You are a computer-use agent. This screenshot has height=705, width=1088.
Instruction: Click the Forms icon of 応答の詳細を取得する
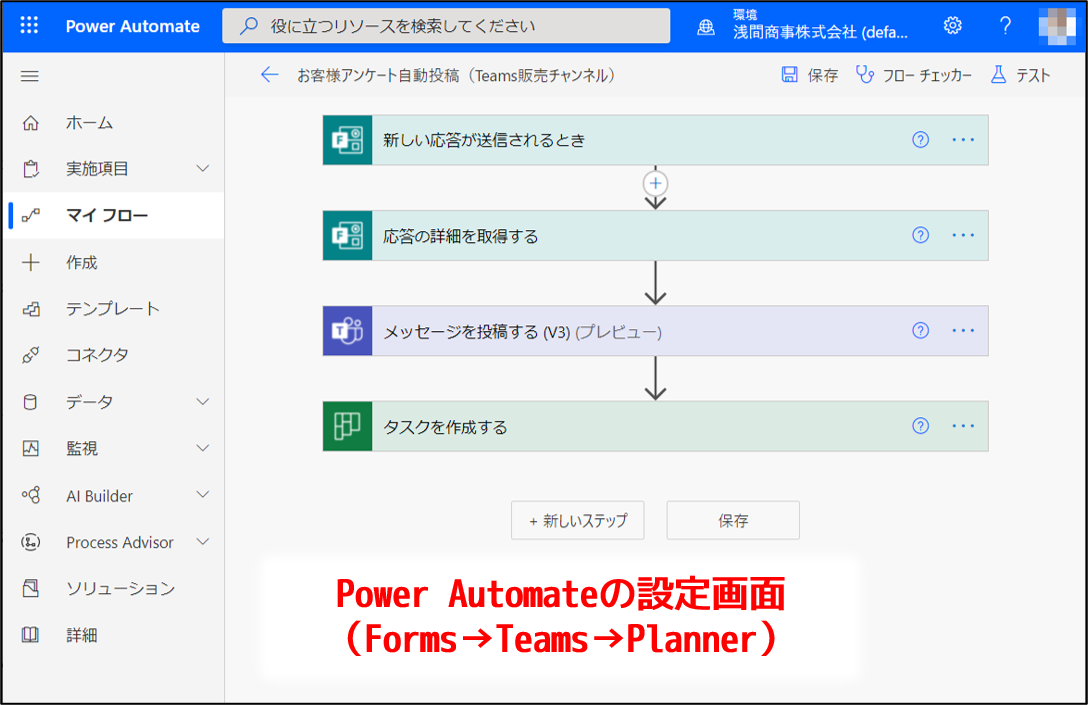(348, 235)
